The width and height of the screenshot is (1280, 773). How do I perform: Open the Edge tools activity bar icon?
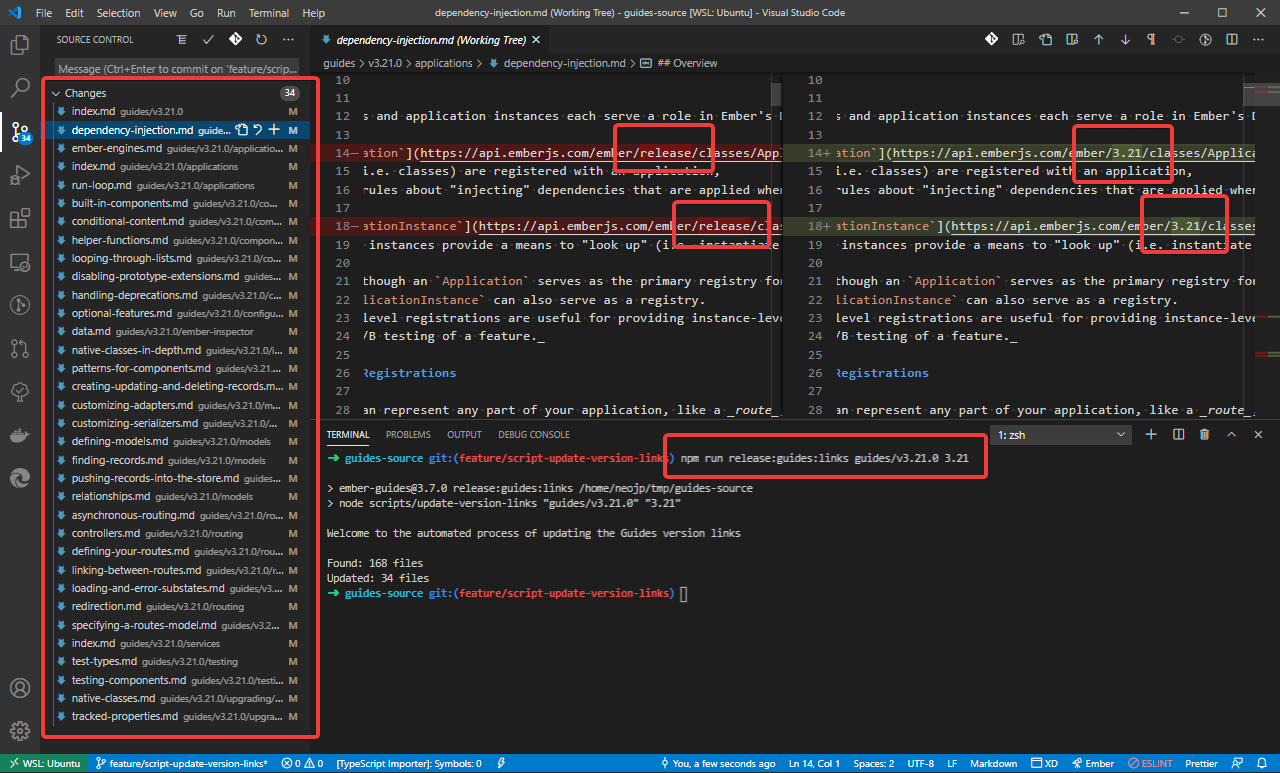click(x=19, y=478)
